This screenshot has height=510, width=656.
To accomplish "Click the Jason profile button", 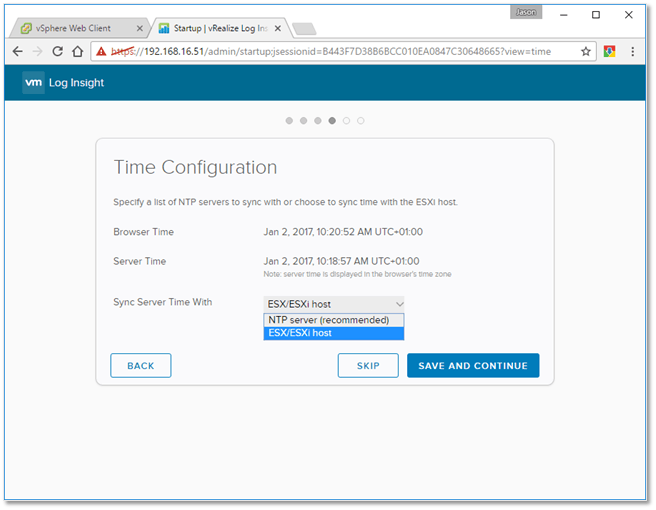I will click(526, 12).
